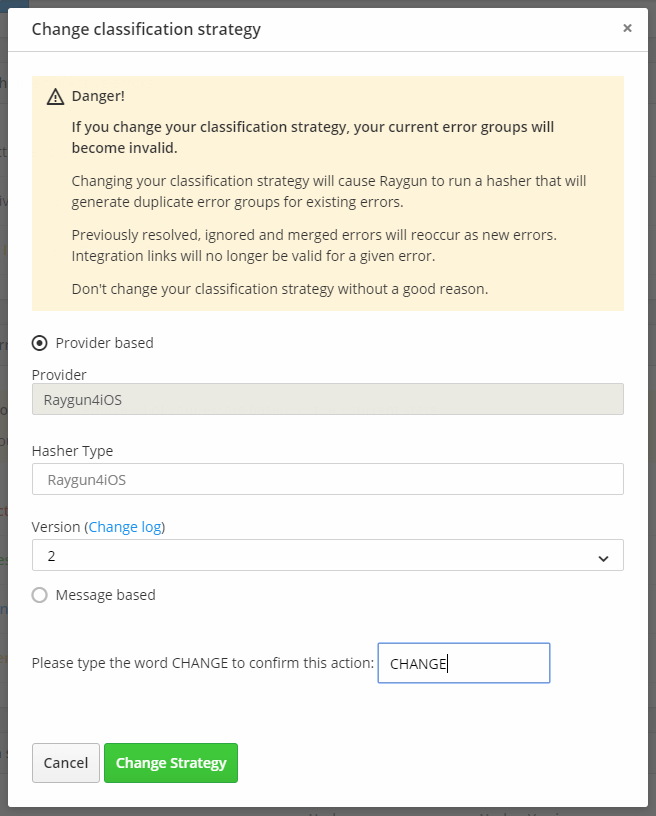Image resolution: width=656 pixels, height=816 pixels.
Task: Click the danger warning triangle icon
Action: tap(56, 96)
